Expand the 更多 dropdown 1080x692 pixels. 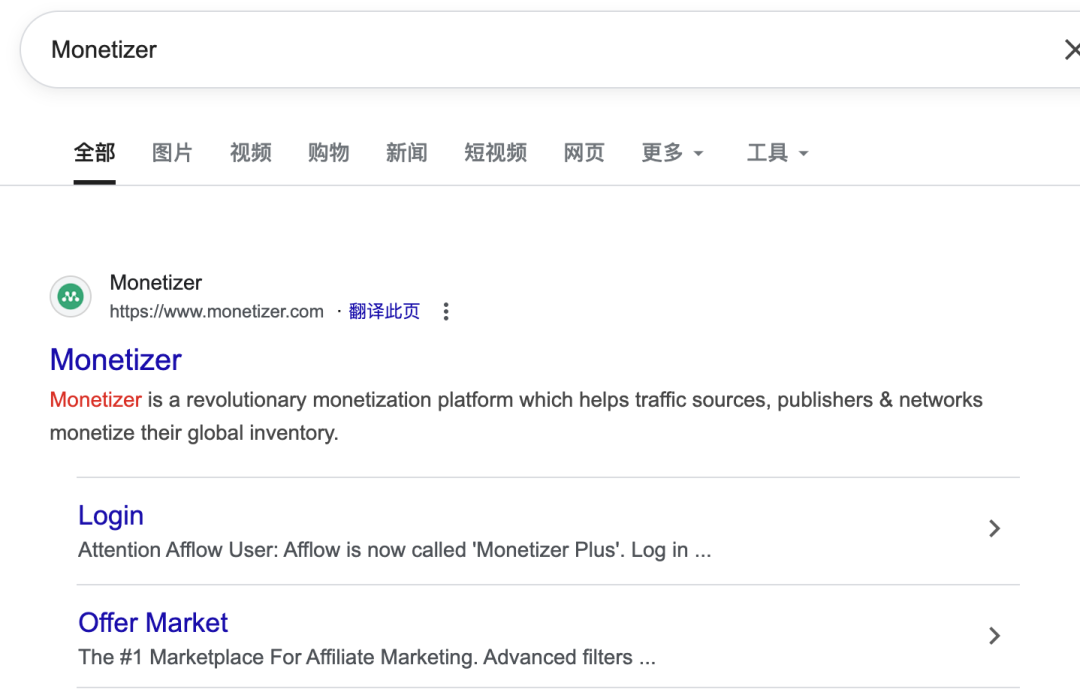point(672,153)
